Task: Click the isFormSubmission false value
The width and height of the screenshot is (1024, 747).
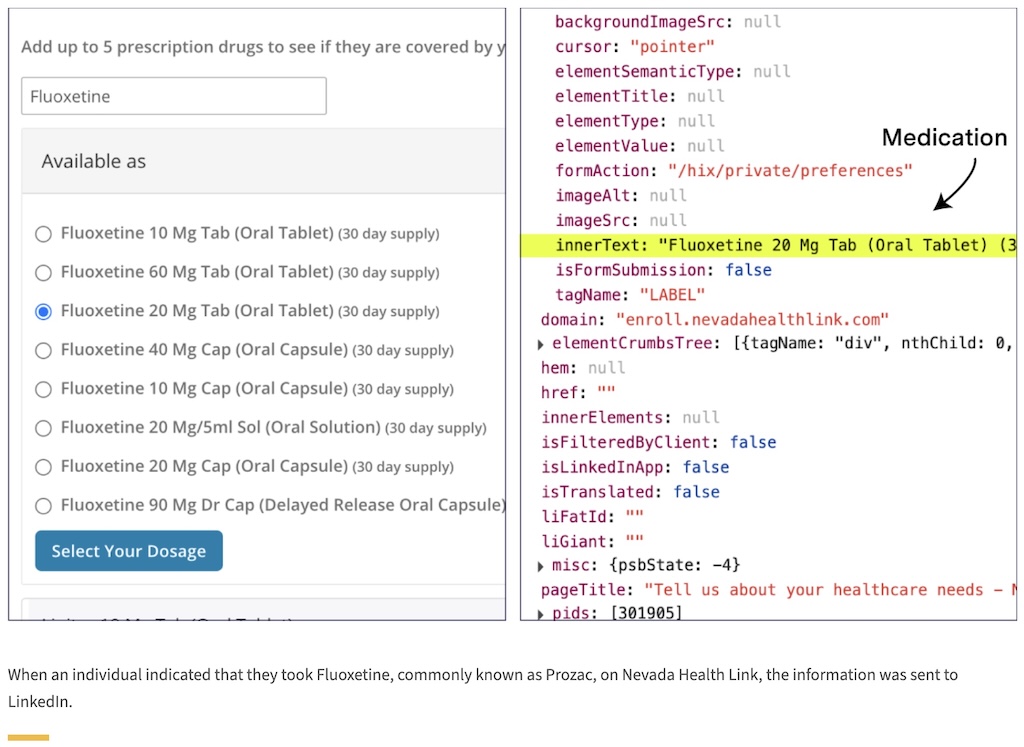Action: point(748,270)
